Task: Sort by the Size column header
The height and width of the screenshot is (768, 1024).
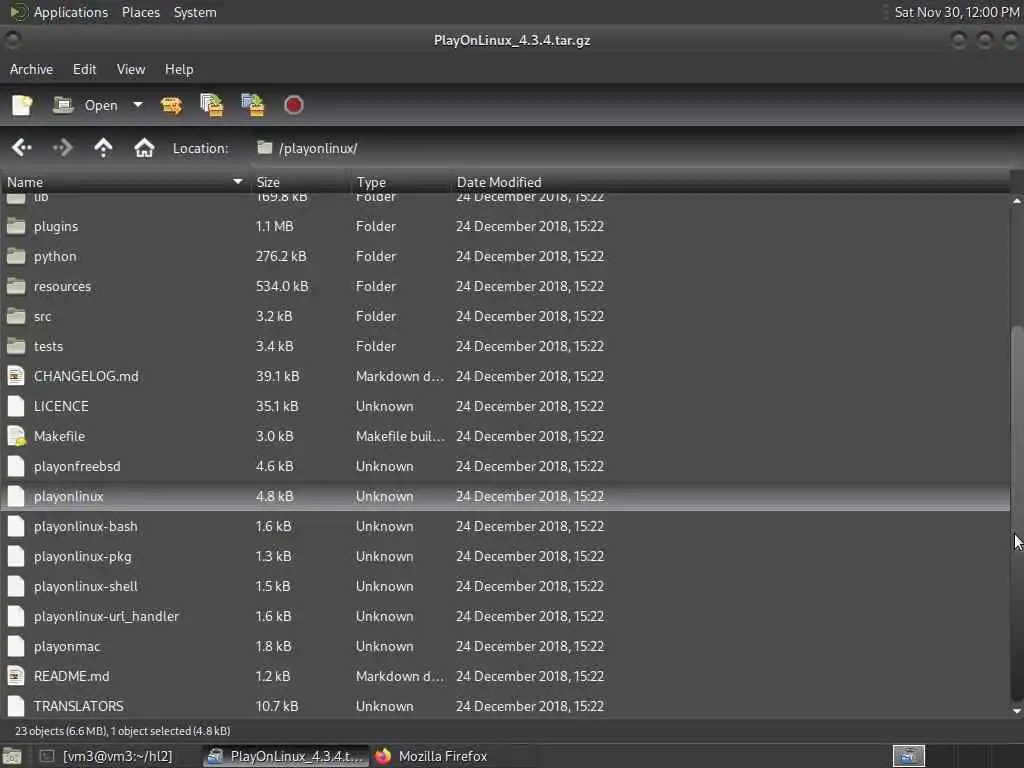Action: 300,182
